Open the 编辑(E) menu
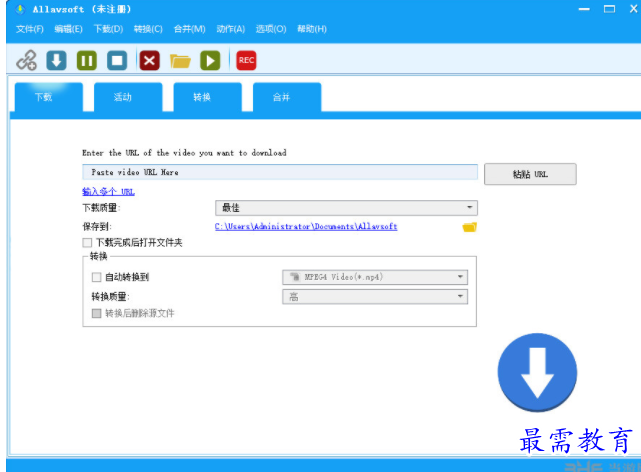 point(68,29)
